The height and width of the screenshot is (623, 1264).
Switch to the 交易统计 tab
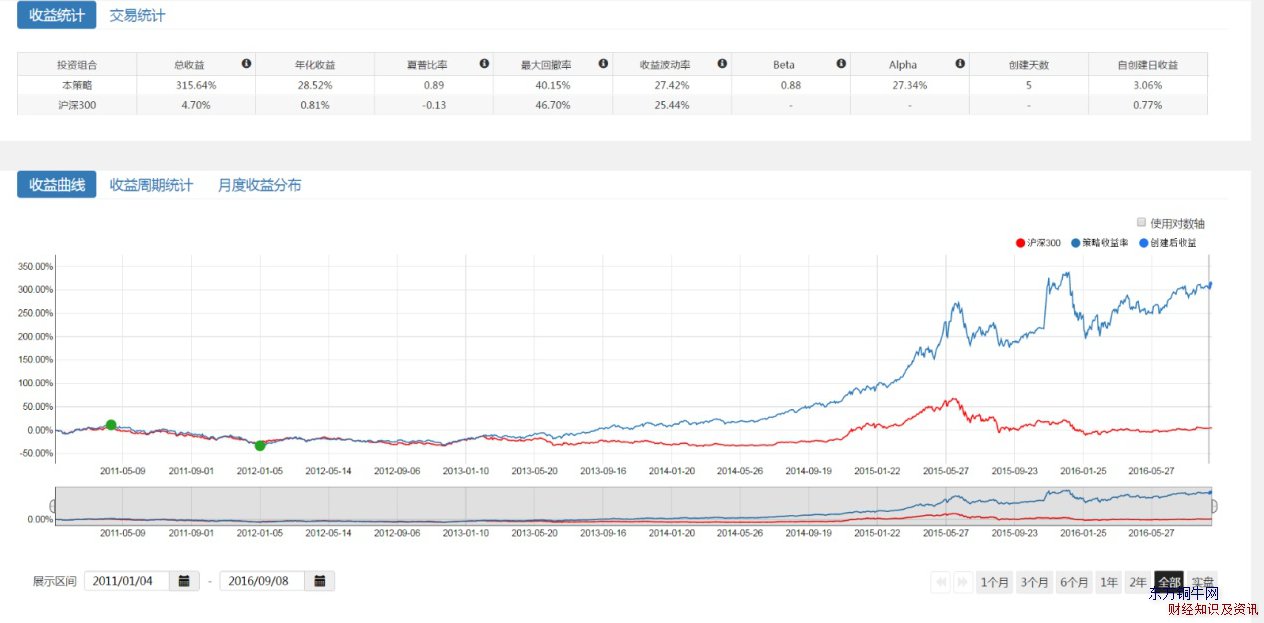(x=137, y=15)
